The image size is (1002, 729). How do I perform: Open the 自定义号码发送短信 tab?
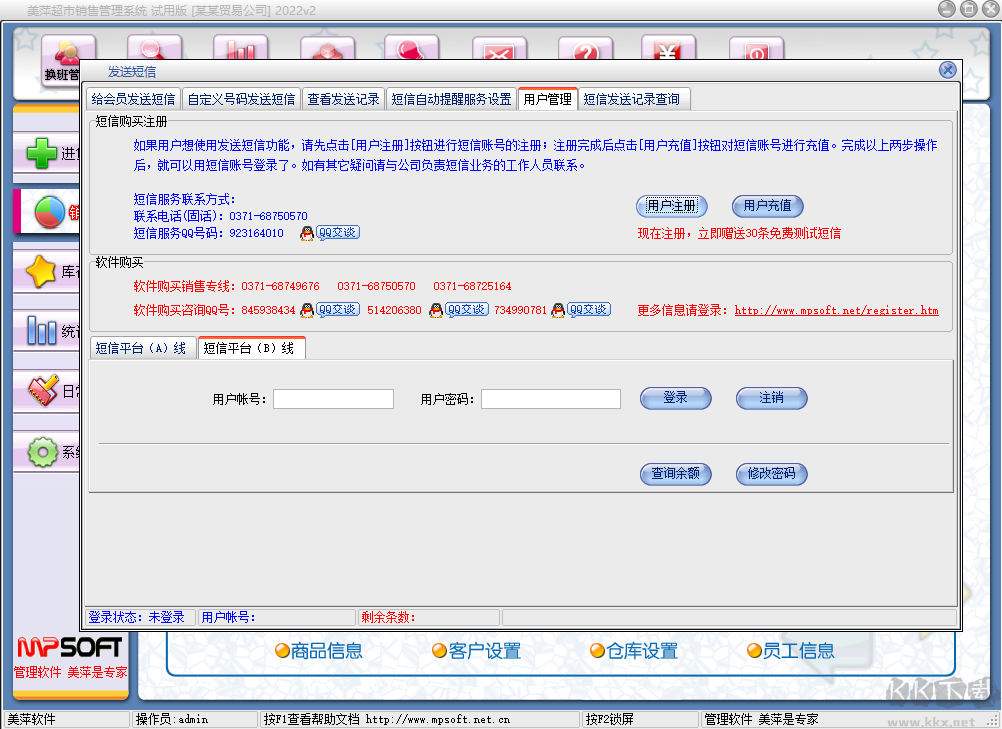pyautogui.click(x=241, y=99)
